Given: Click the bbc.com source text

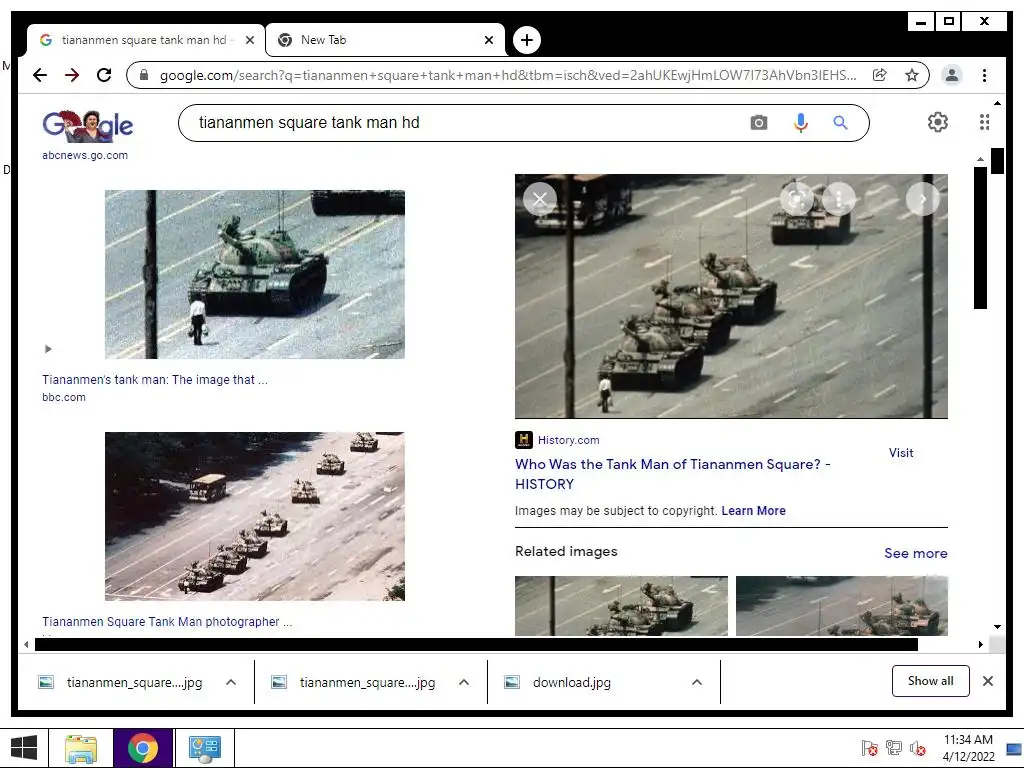Looking at the screenshot, I should (x=64, y=397).
